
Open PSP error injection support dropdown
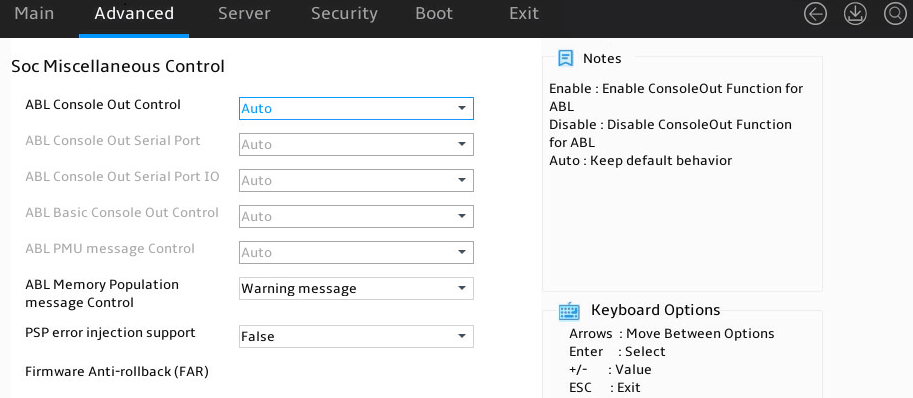pyautogui.click(x=356, y=336)
